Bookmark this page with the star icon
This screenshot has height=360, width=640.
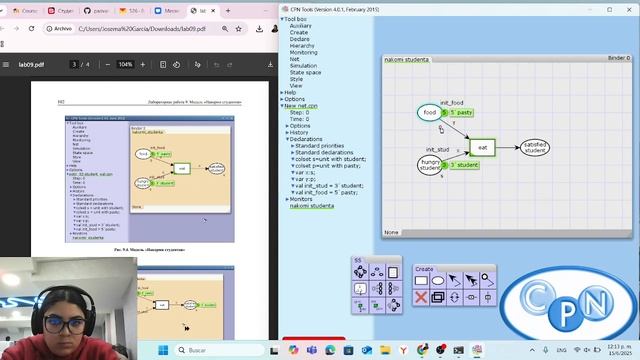coord(238,29)
